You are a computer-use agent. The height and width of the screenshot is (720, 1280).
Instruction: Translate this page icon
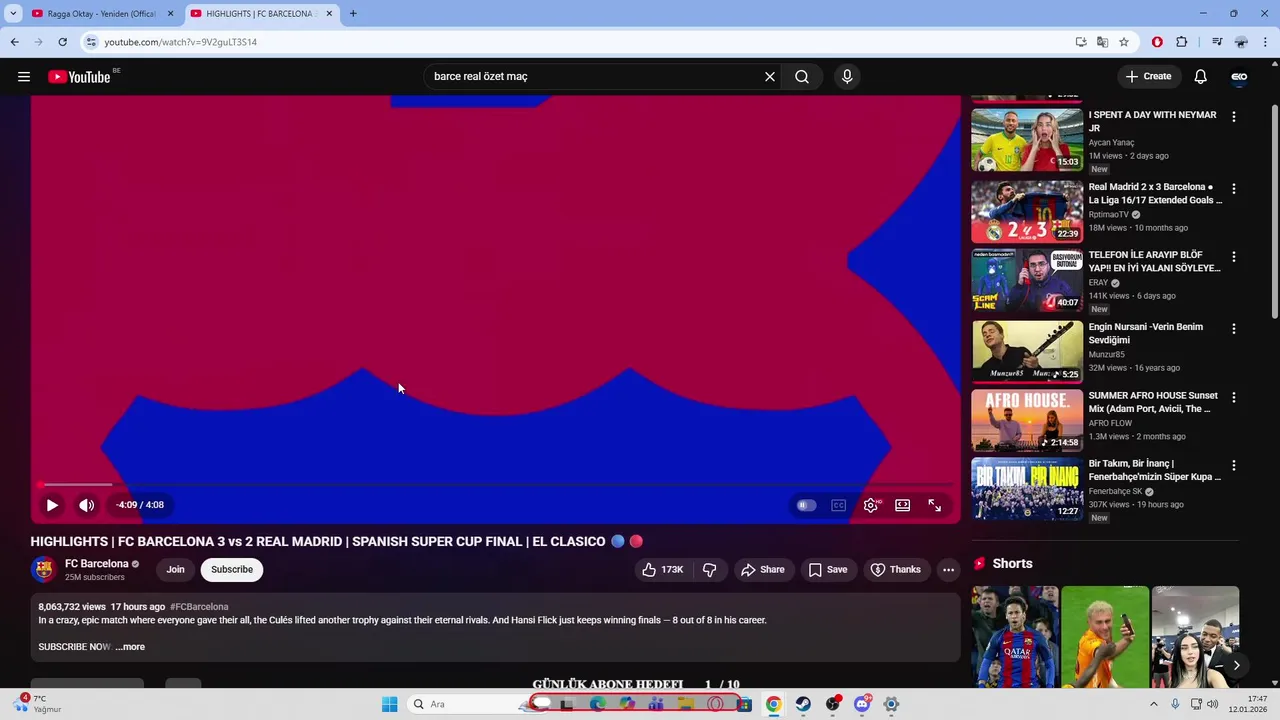point(1102,42)
